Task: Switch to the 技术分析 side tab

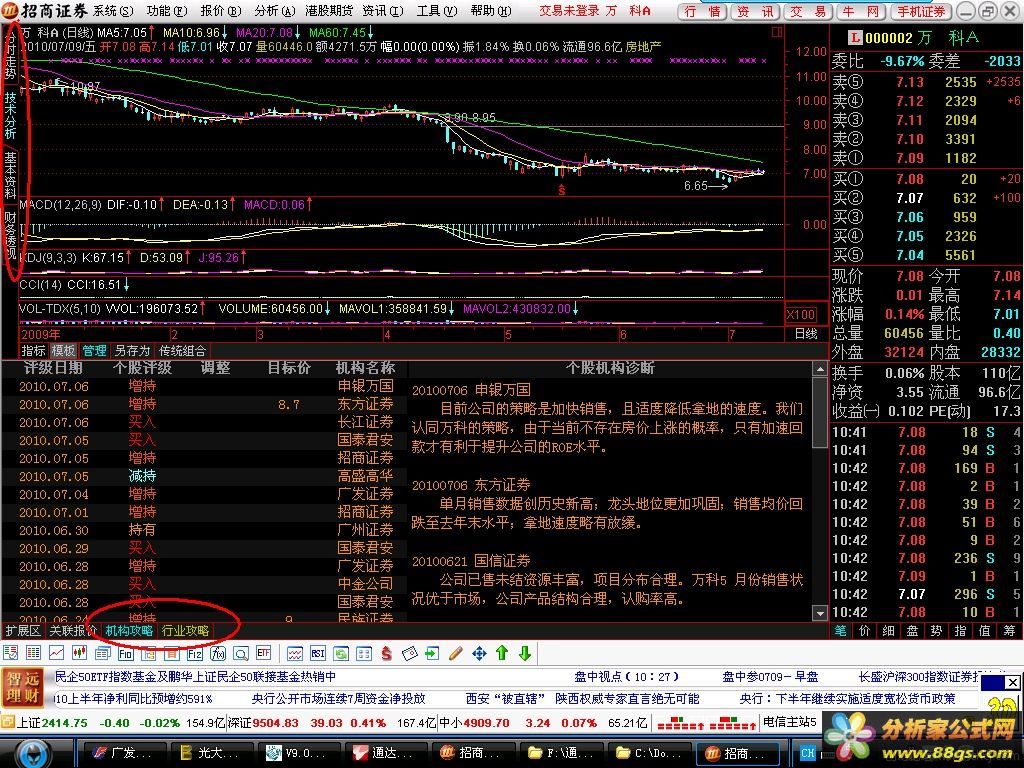Action: [10, 115]
